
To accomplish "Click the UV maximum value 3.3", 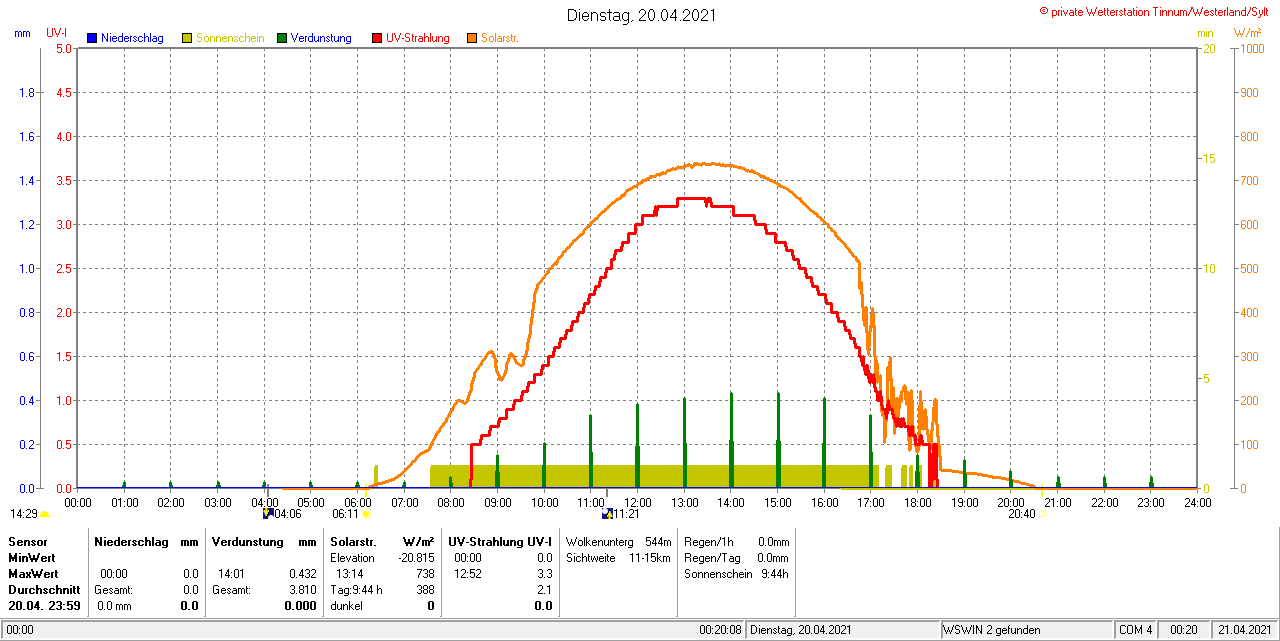I will (x=544, y=574).
